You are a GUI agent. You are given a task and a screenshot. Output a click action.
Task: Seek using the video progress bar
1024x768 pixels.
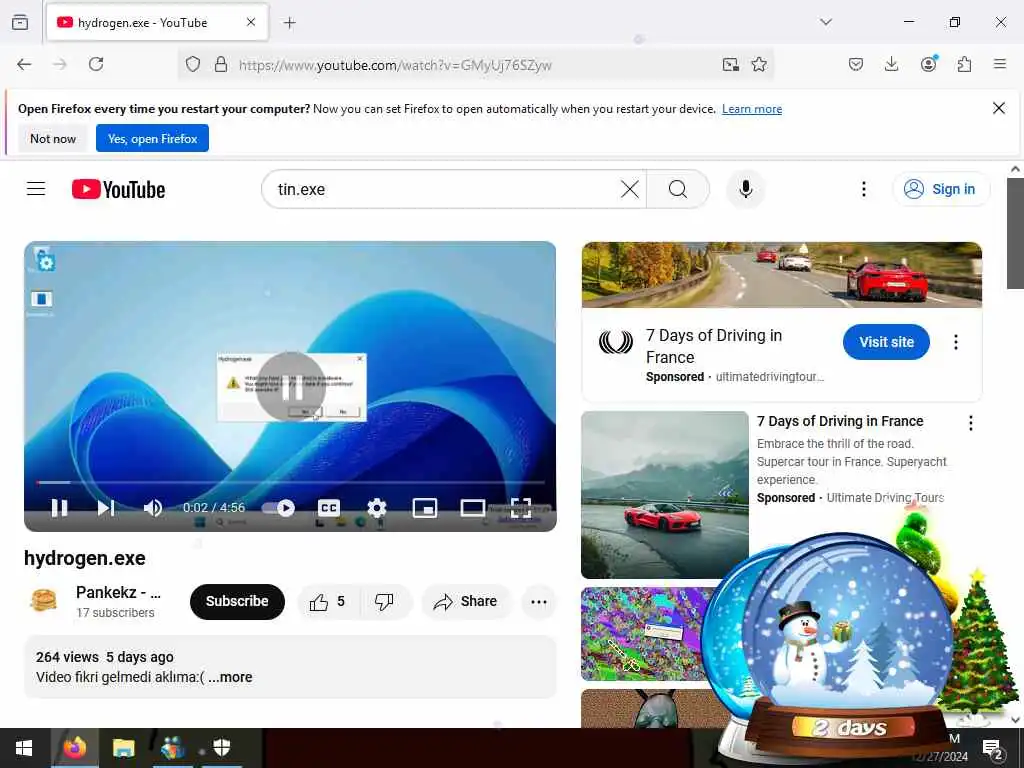click(290, 483)
